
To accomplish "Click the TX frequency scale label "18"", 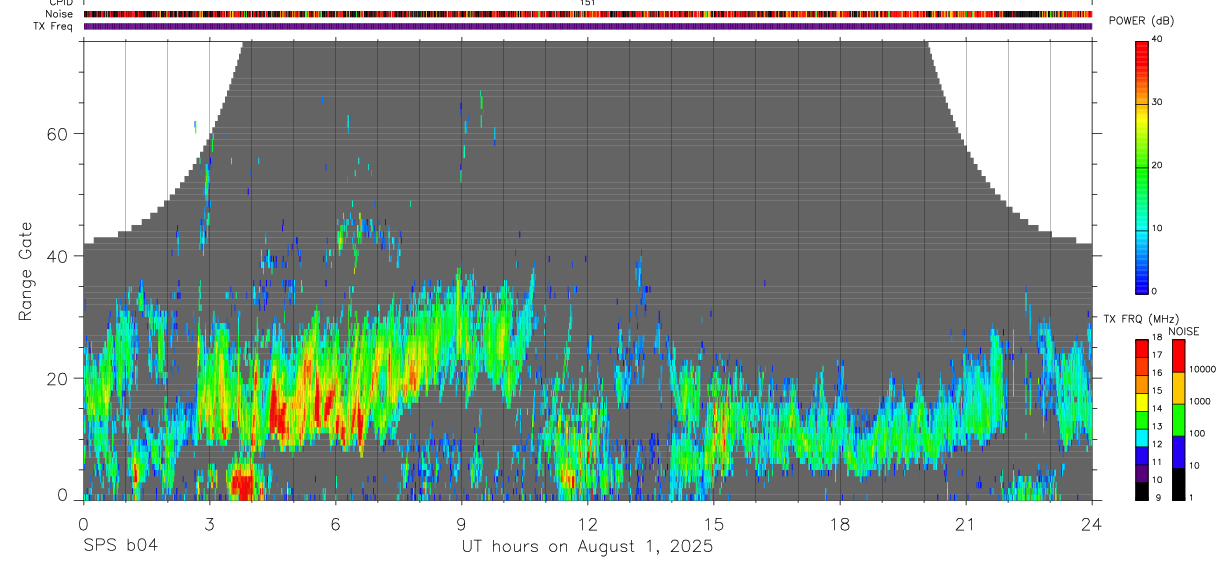I will [x=1158, y=339].
